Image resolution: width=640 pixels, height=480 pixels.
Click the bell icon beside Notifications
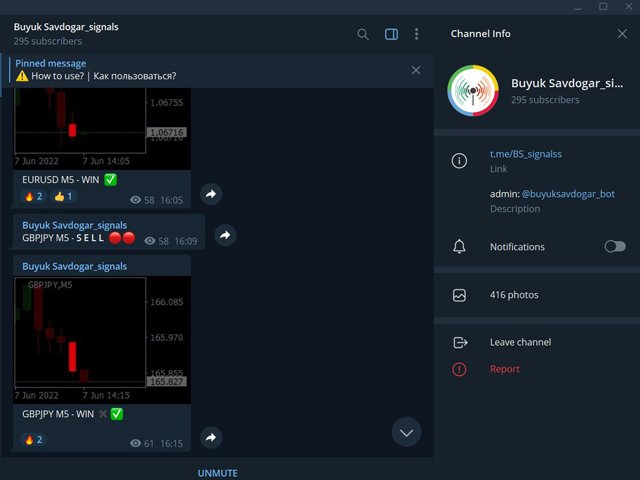459,247
